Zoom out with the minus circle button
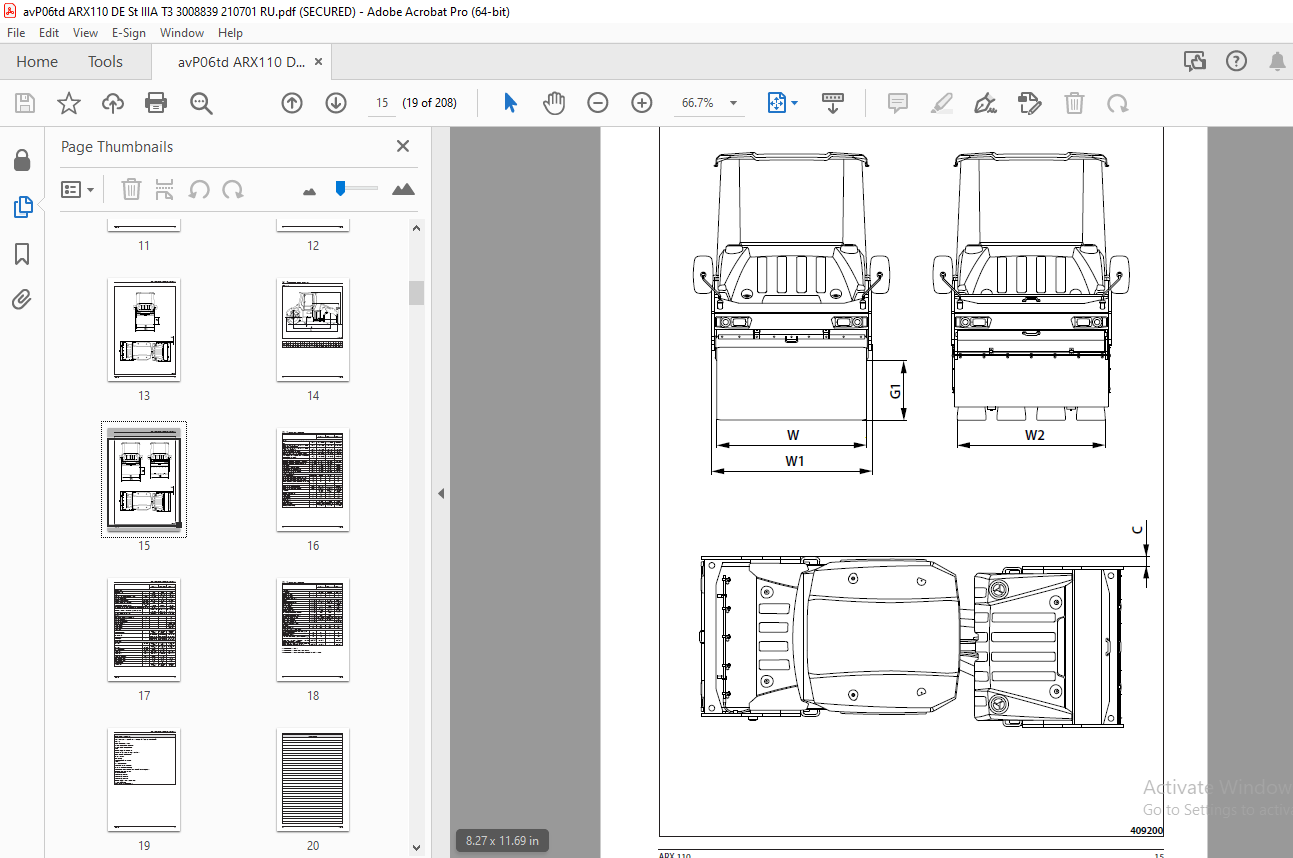The height and width of the screenshot is (858, 1293). click(x=598, y=103)
